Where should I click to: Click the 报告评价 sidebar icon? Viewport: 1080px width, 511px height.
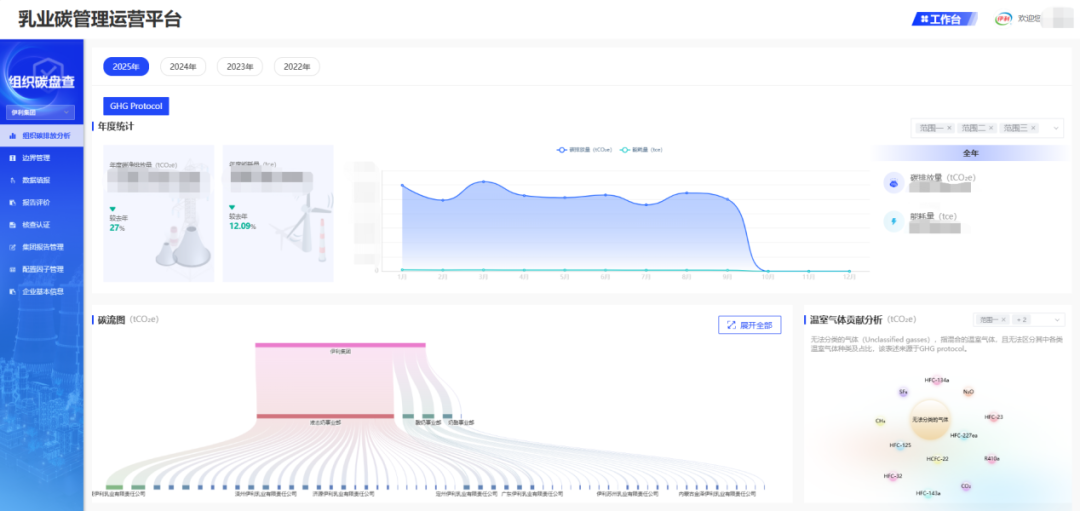click(x=12, y=202)
